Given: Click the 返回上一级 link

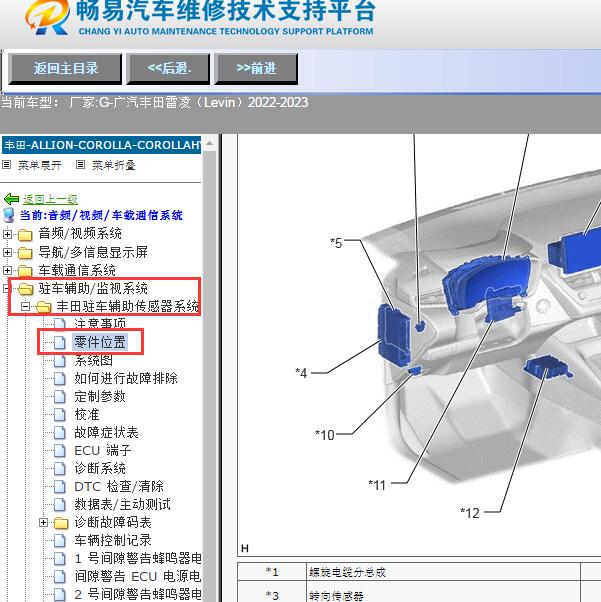Looking at the screenshot, I should (x=50, y=199).
